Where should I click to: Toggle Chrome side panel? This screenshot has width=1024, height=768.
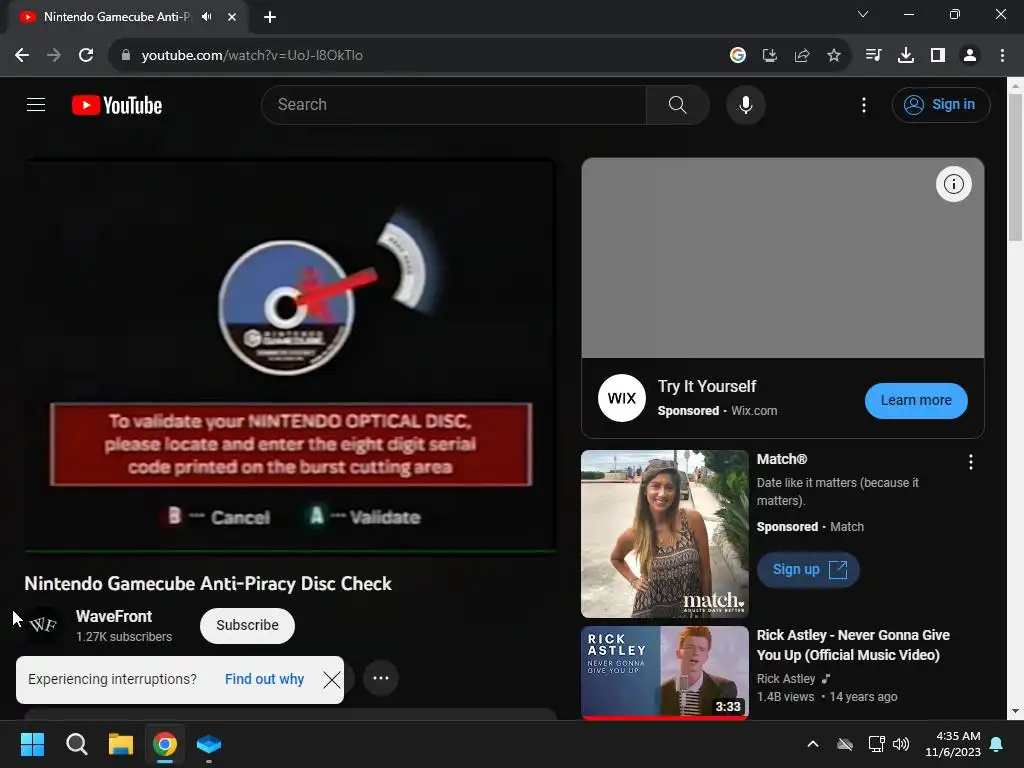(x=938, y=56)
